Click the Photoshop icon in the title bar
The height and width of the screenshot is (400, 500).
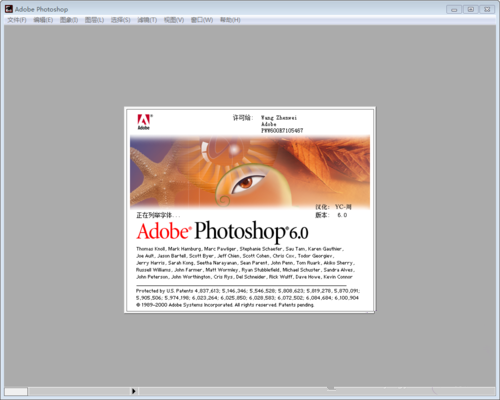pos(9,9)
